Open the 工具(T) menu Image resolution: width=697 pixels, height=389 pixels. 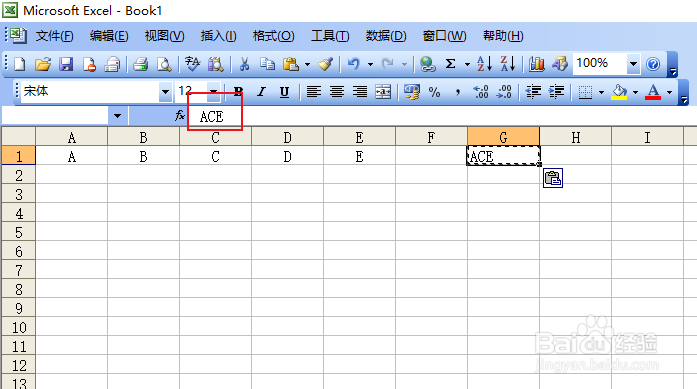[330, 36]
